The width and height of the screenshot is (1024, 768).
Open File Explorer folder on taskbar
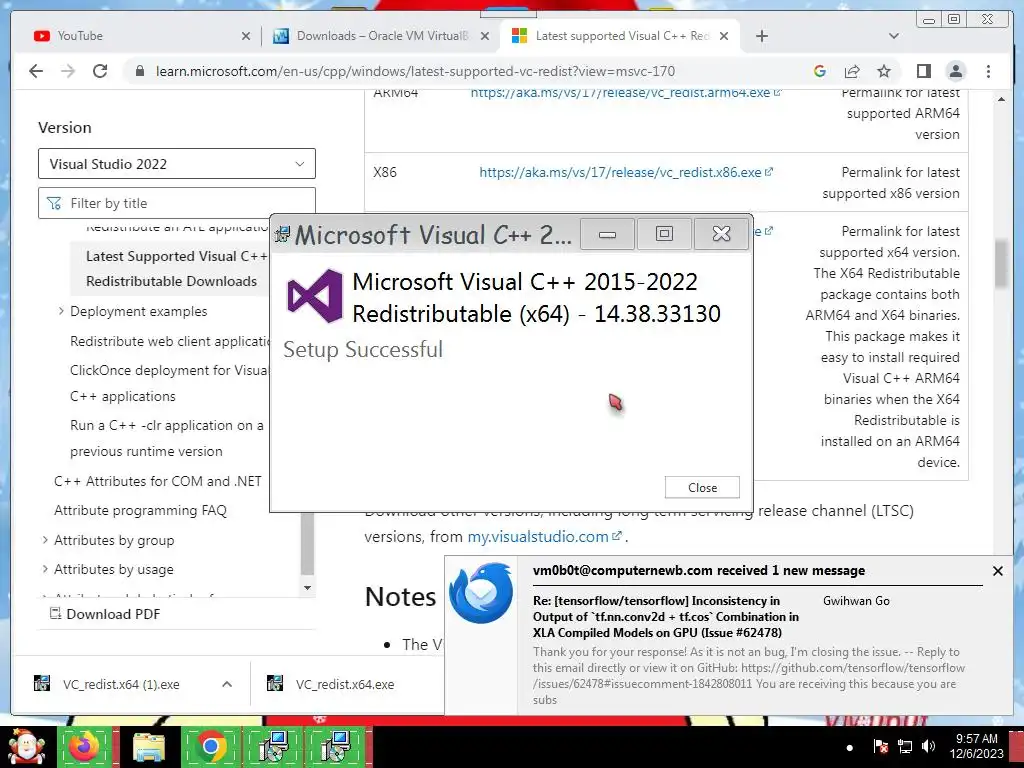149,746
